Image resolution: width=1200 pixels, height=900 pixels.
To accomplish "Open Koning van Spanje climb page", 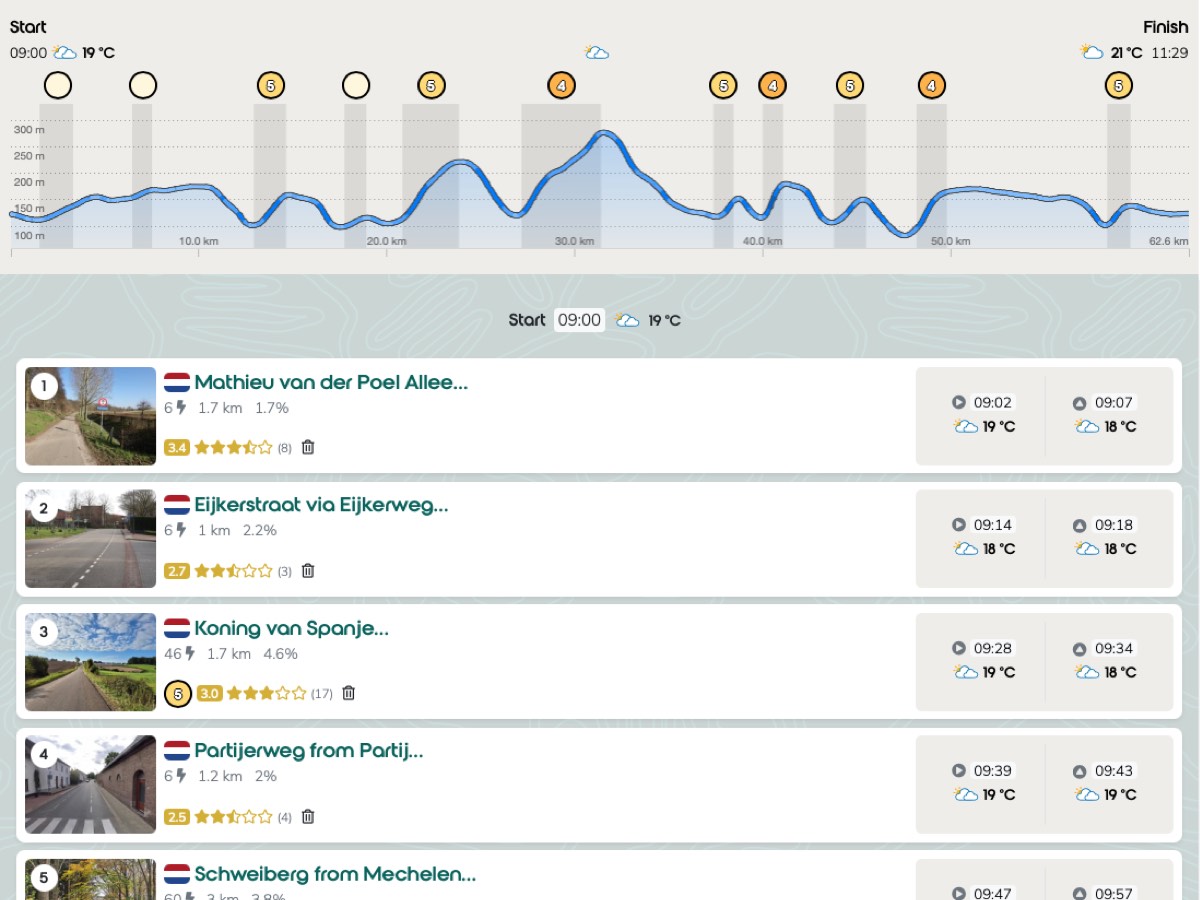I will (292, 628).
